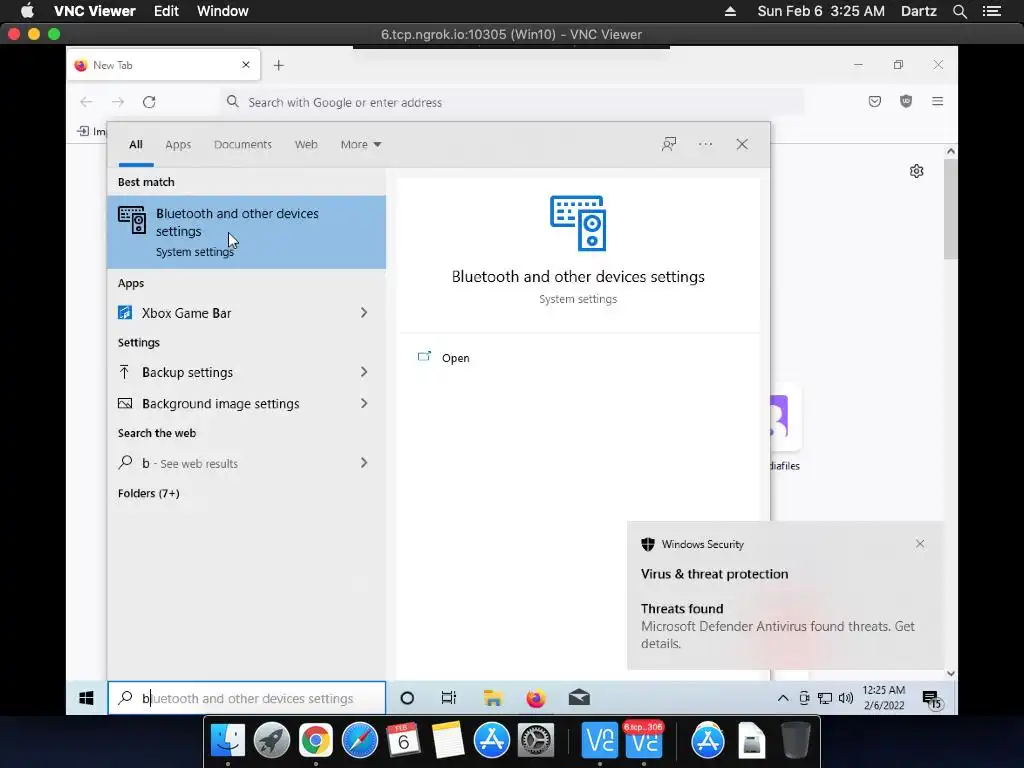The width and height of the screenshot is (1024, 768).
Task: Open Launchpad from the Dock
Action: (x=272, y=741)
